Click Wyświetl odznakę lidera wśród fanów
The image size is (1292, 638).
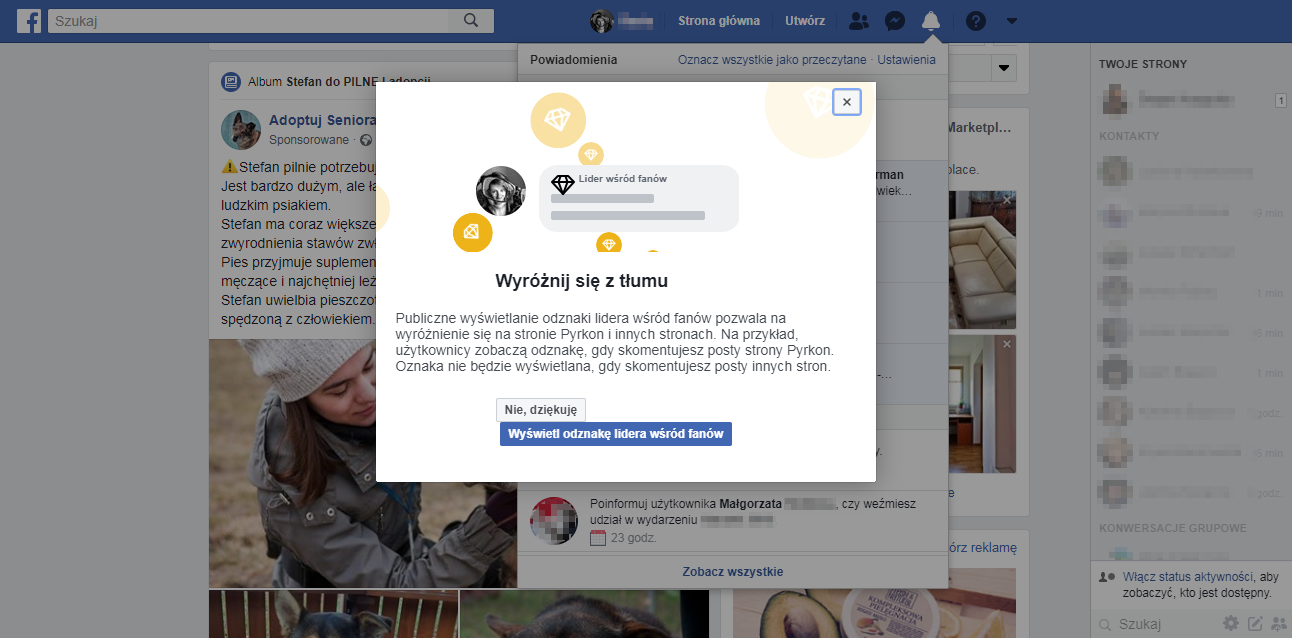[616, 434]
